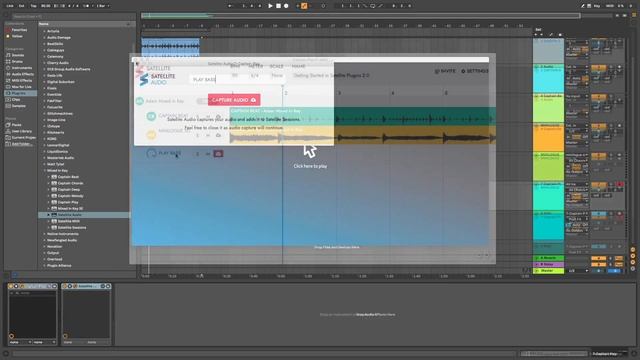The height and width of the screenshot is (360, 640).
Task: Select the blue audio clip in arrangement
Action: (x=171, y=47)
